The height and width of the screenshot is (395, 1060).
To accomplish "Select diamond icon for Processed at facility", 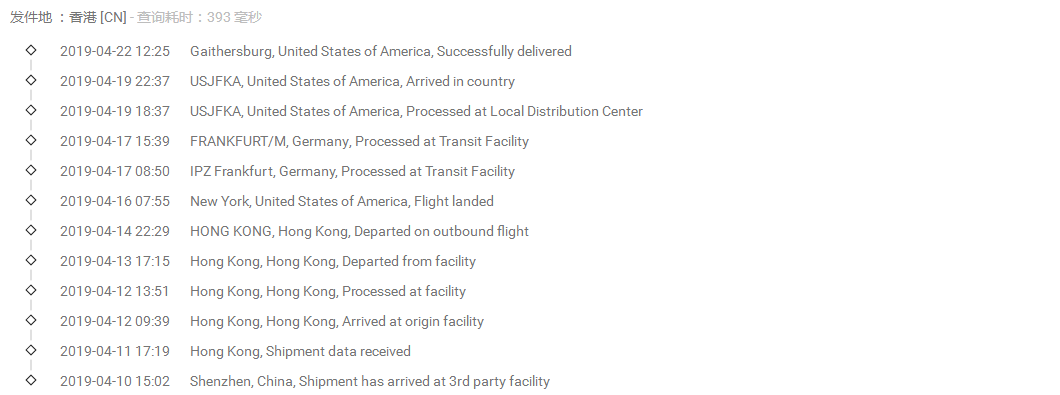I will [30, 289].
